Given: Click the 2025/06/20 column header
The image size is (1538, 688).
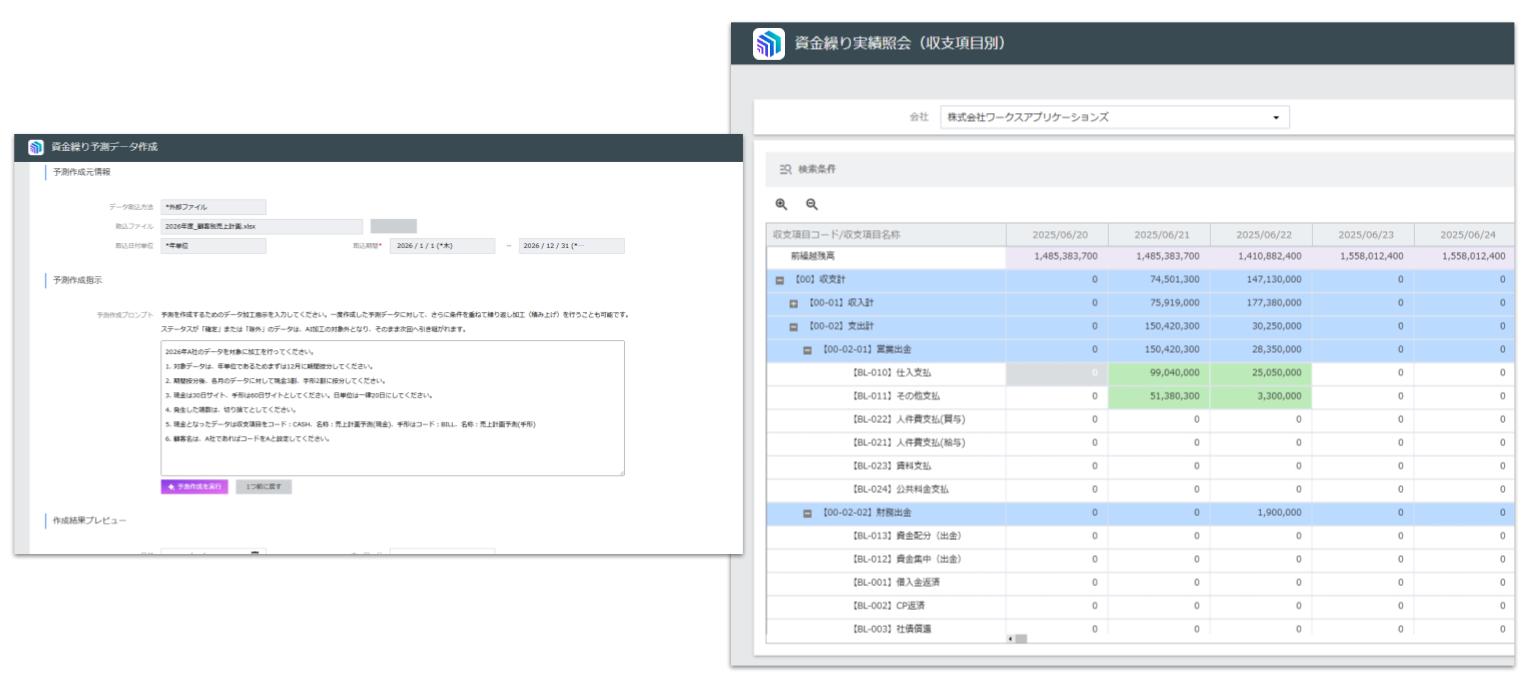Looking at the screenshot, I should pyautogui.click(x=1056, y=234).
